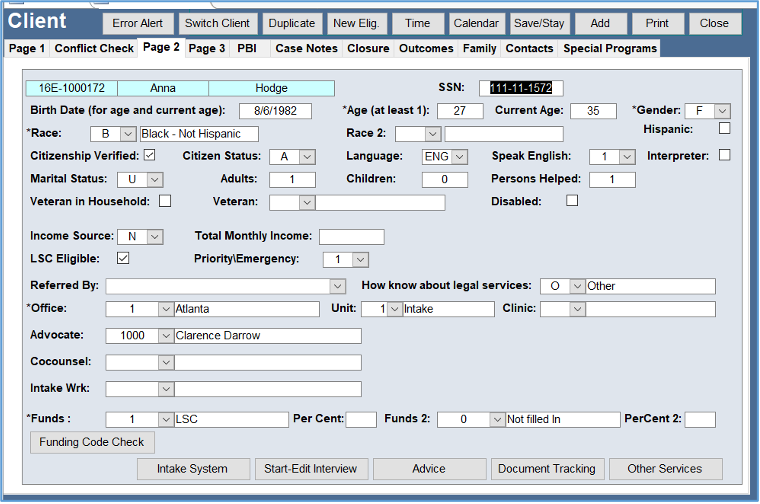Screen dimensions: 760x504
Task: Open the Case Notes tab
Action: tap(307, 48)
